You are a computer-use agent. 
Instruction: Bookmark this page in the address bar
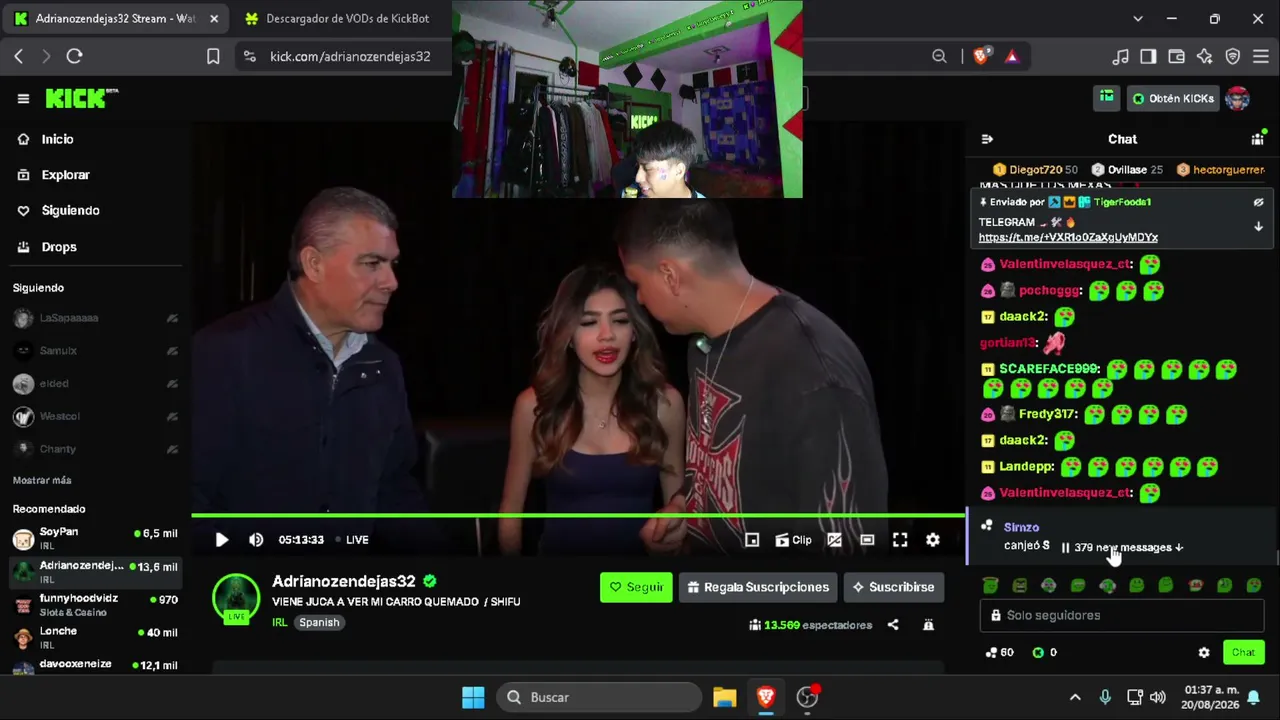coord(213,56)
